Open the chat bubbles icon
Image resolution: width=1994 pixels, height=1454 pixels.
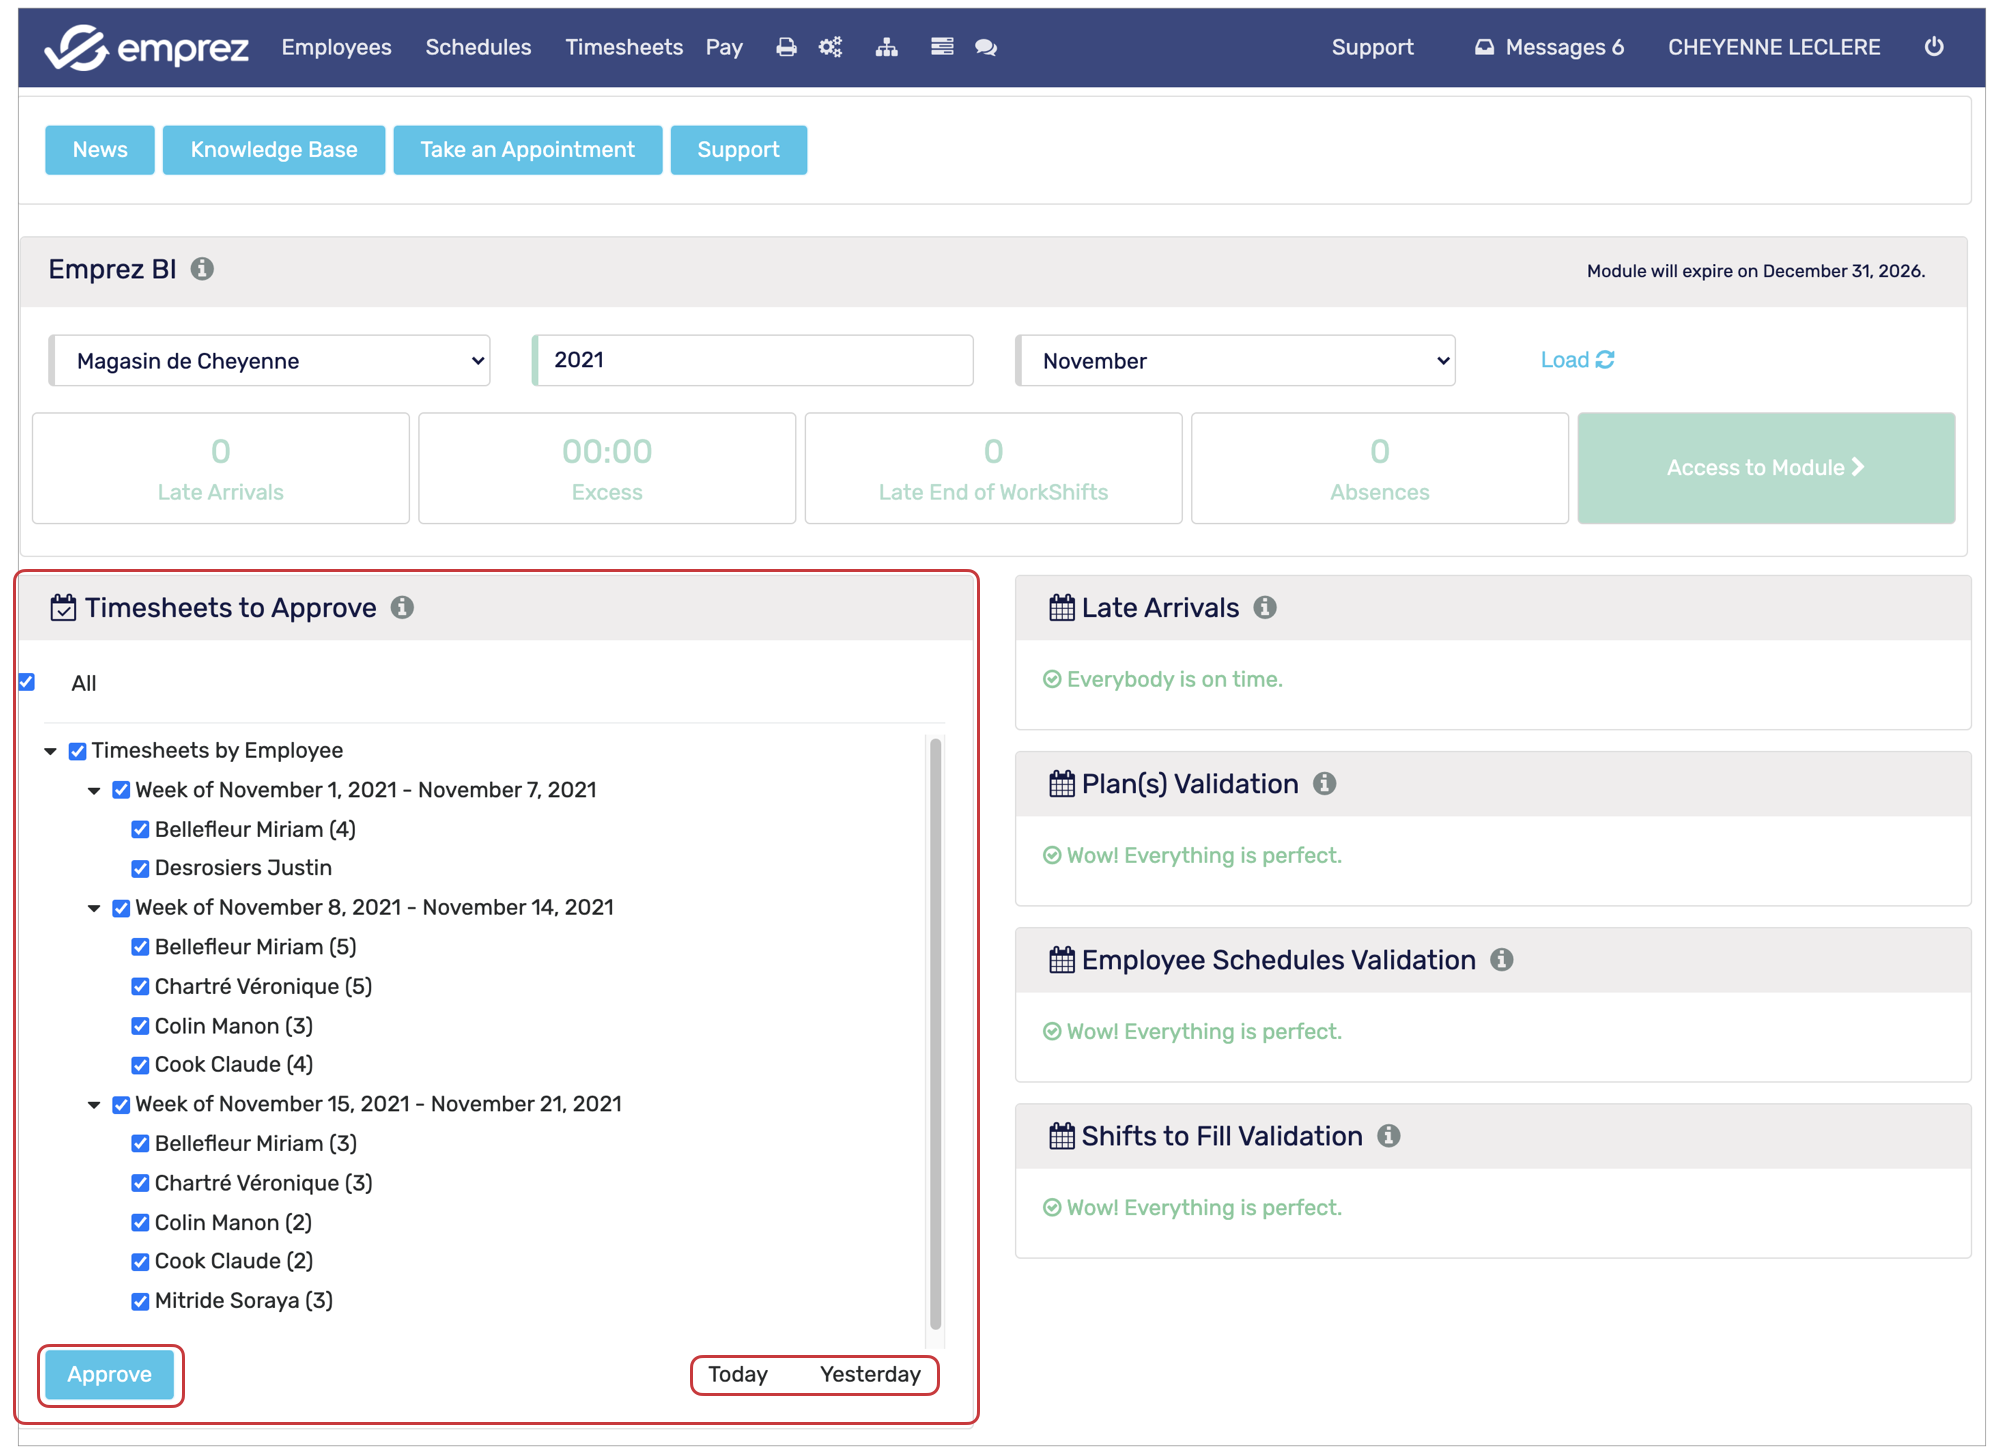[986, 47]
